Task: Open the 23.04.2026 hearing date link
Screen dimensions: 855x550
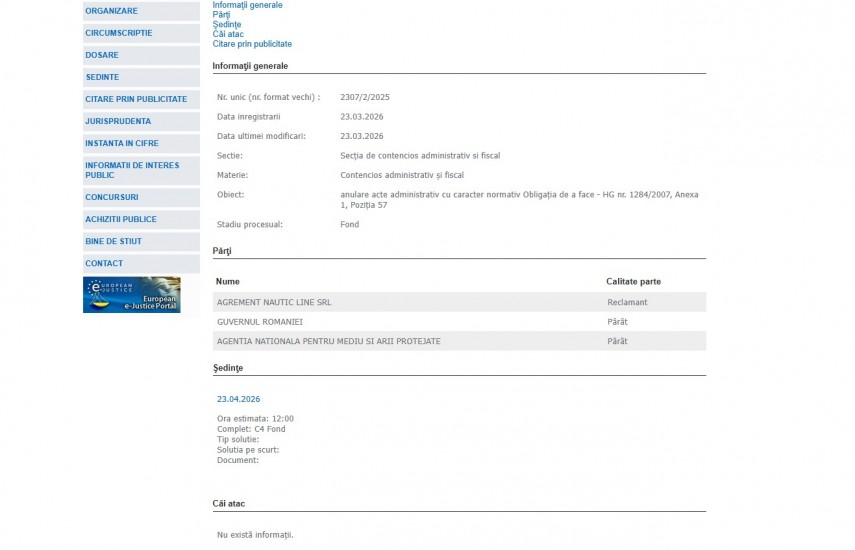Action: click(x=238, y=399)
